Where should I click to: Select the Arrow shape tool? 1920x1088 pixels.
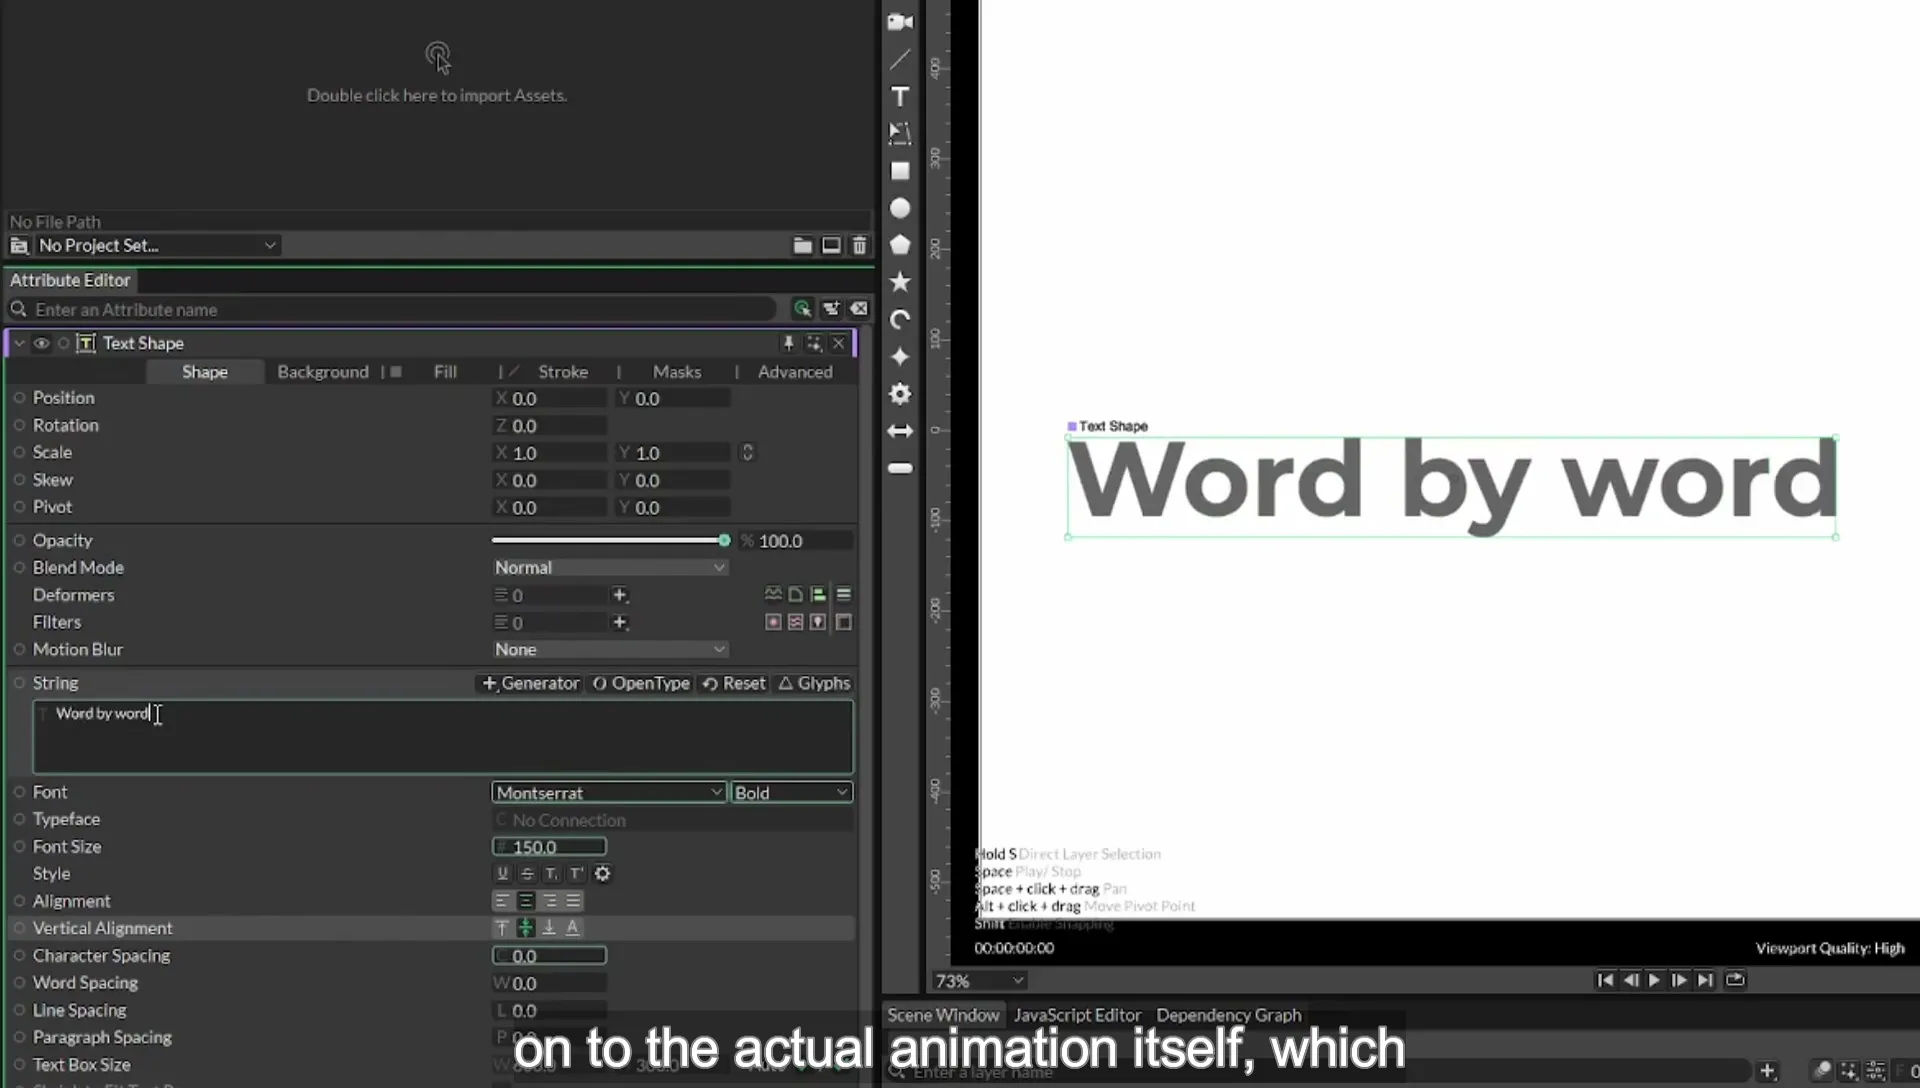pos(900,431)
